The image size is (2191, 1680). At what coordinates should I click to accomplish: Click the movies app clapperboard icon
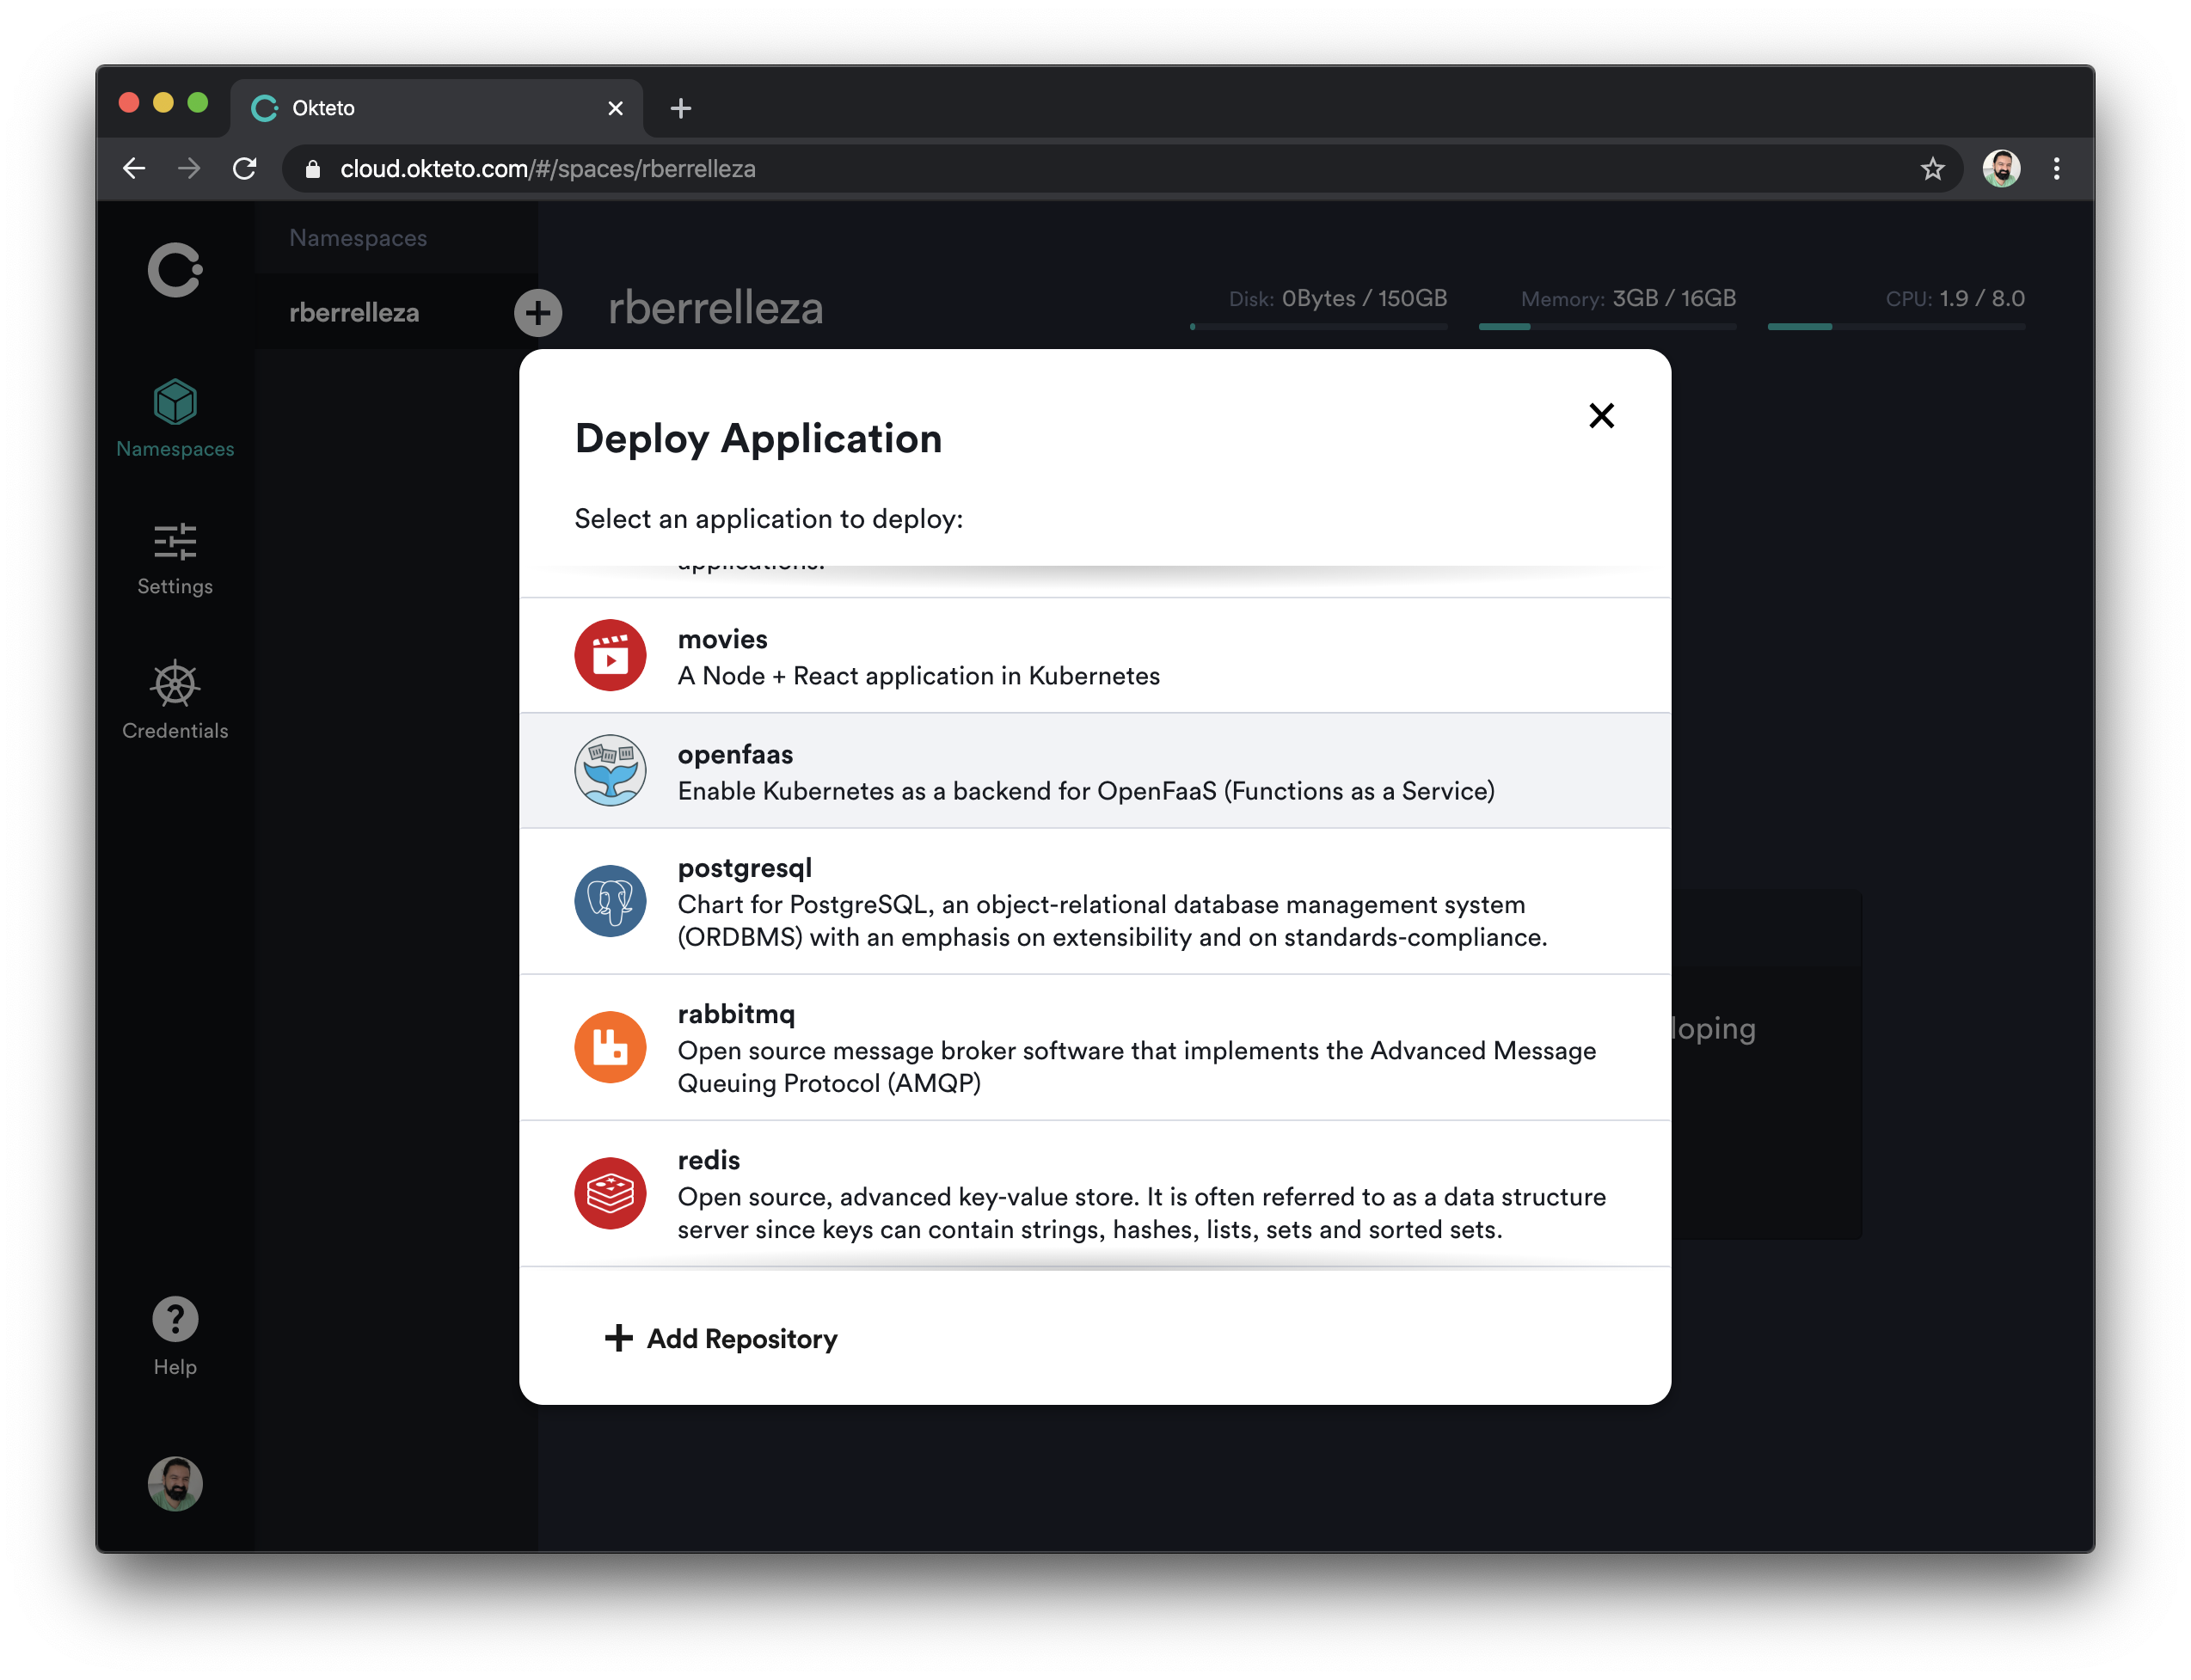coord(610,655)
